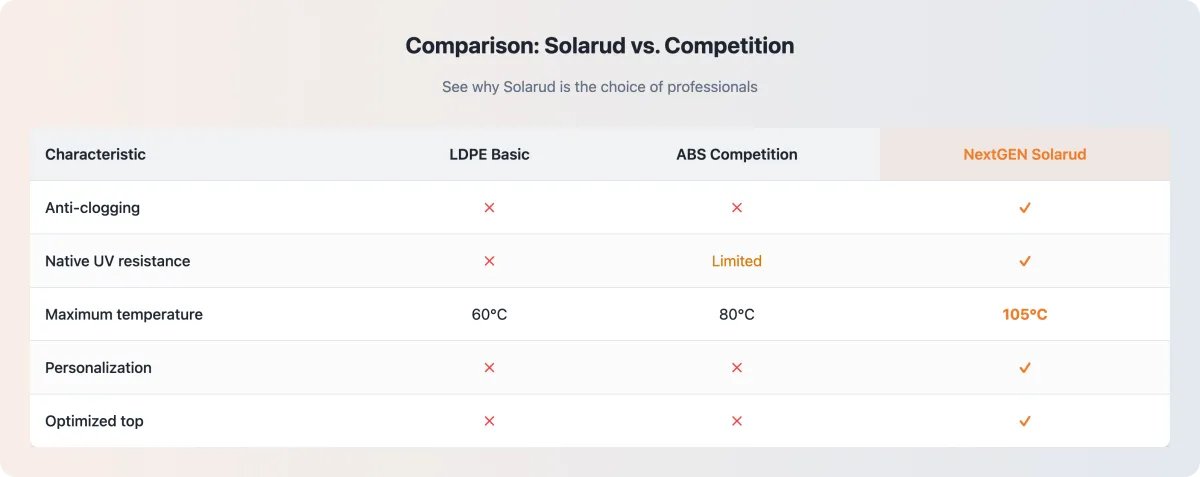Click the UV resistance checkmark for NextGEN Solarud

(x=1025, y=261)
